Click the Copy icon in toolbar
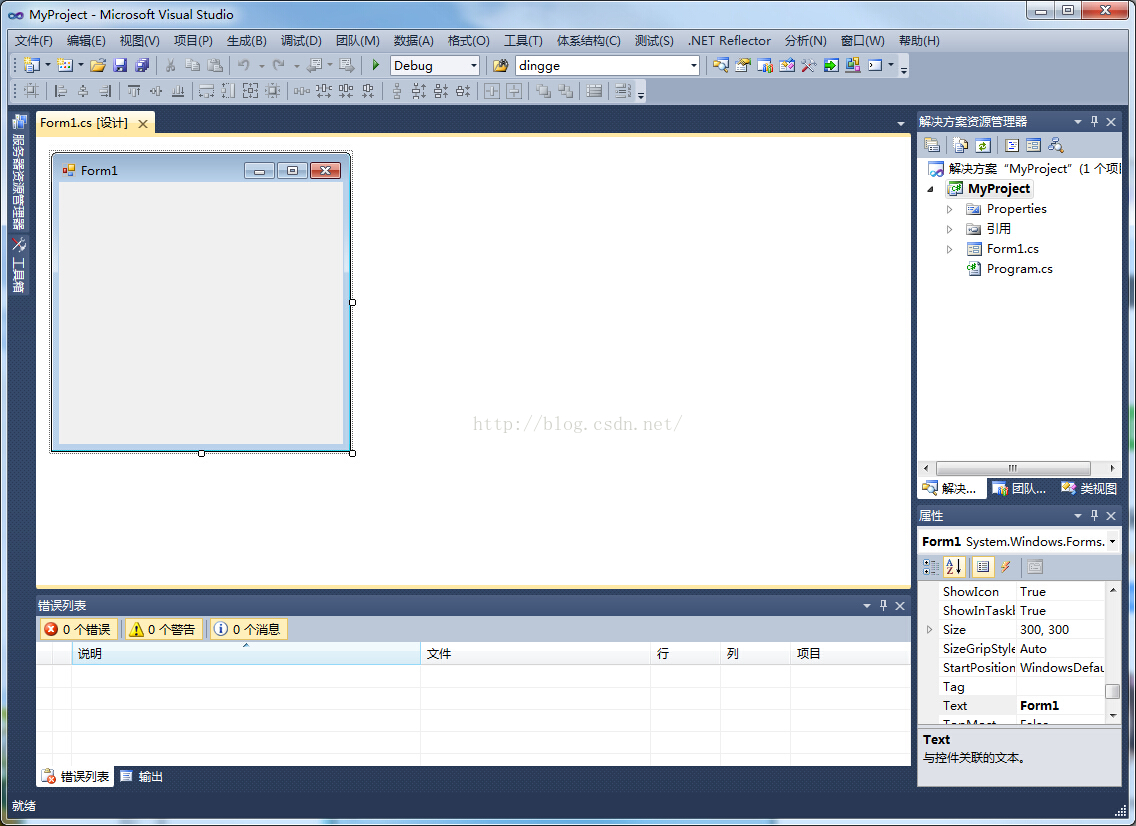Image resolution: width=1136 pixels, height=826 pixels. click(x=192, y=65)
